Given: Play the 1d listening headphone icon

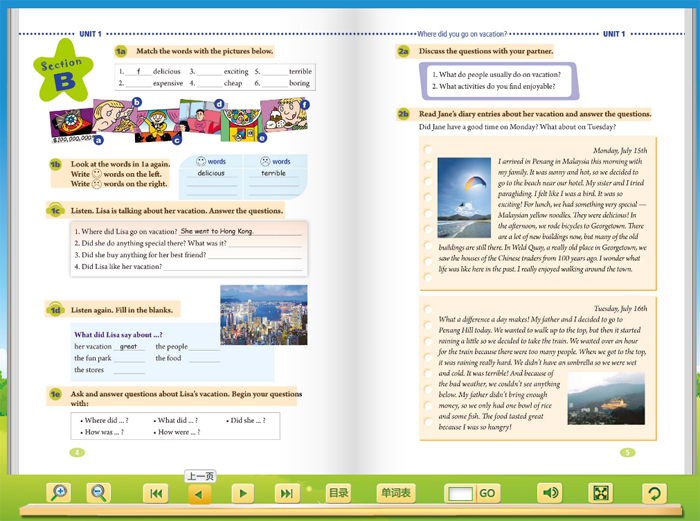Looking at the screenshot, I should (x=55, y=309).
